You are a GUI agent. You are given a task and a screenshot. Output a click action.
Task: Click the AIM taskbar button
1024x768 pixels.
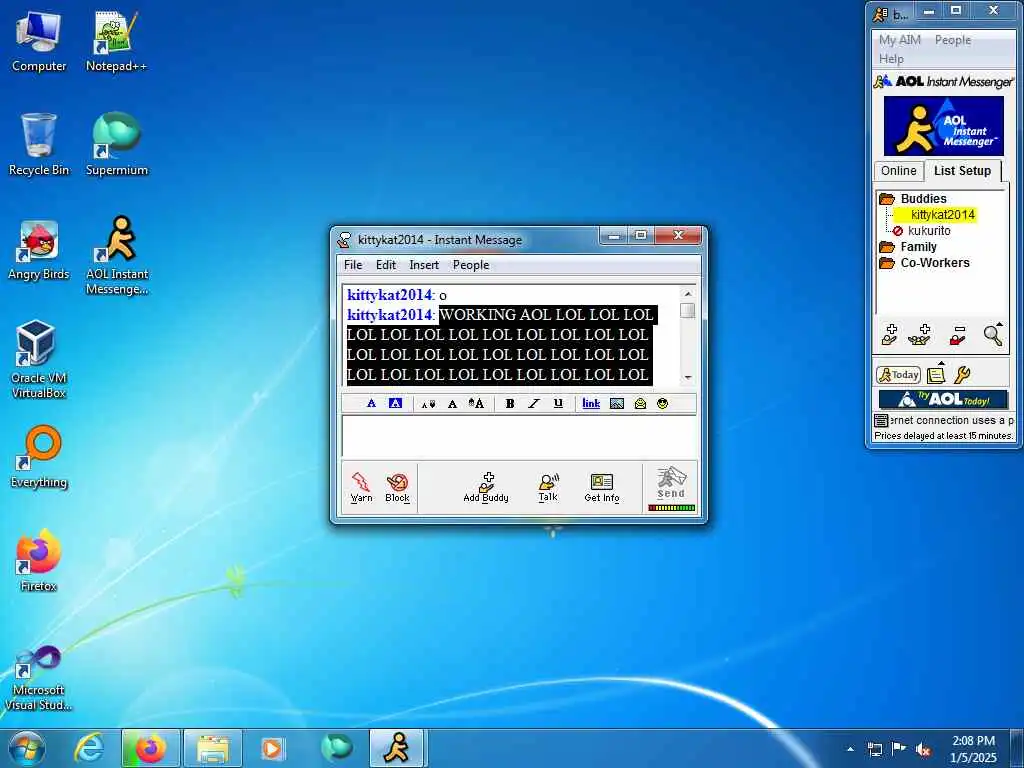397,748
